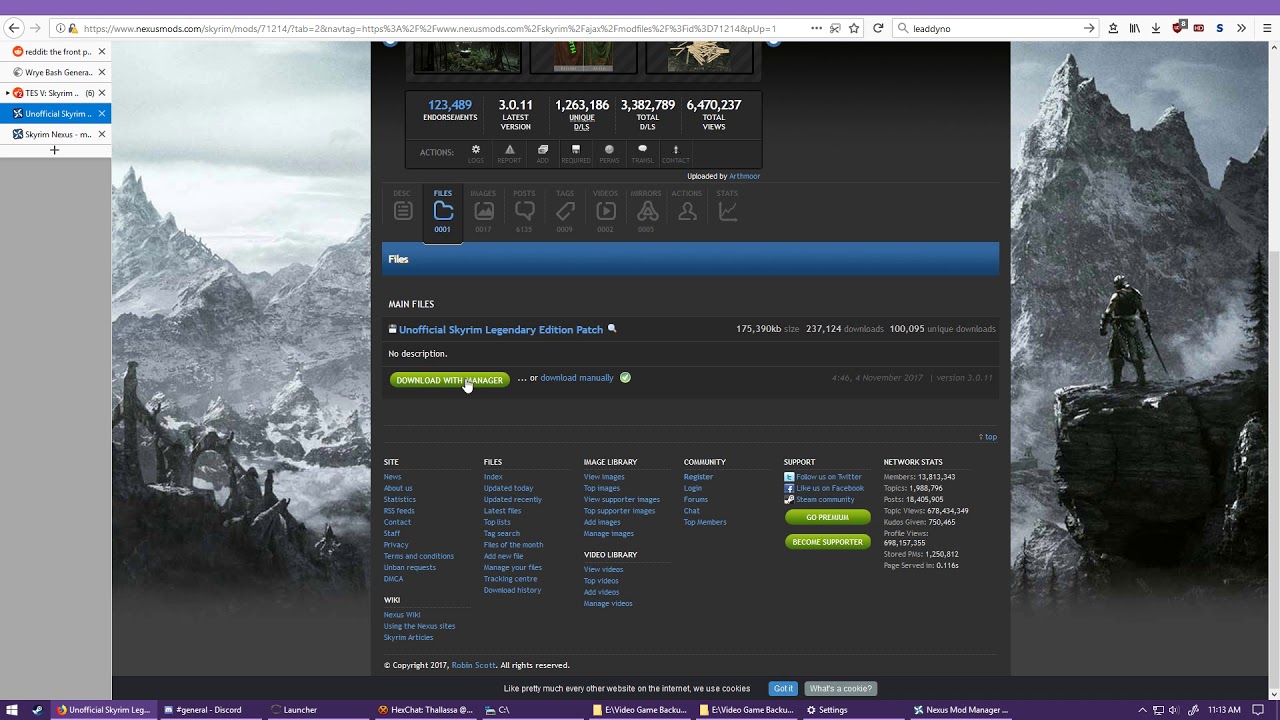Close the Skyrim Nexus sidebar tab
Screen dimensions: 1280x720
coord(102,134)
